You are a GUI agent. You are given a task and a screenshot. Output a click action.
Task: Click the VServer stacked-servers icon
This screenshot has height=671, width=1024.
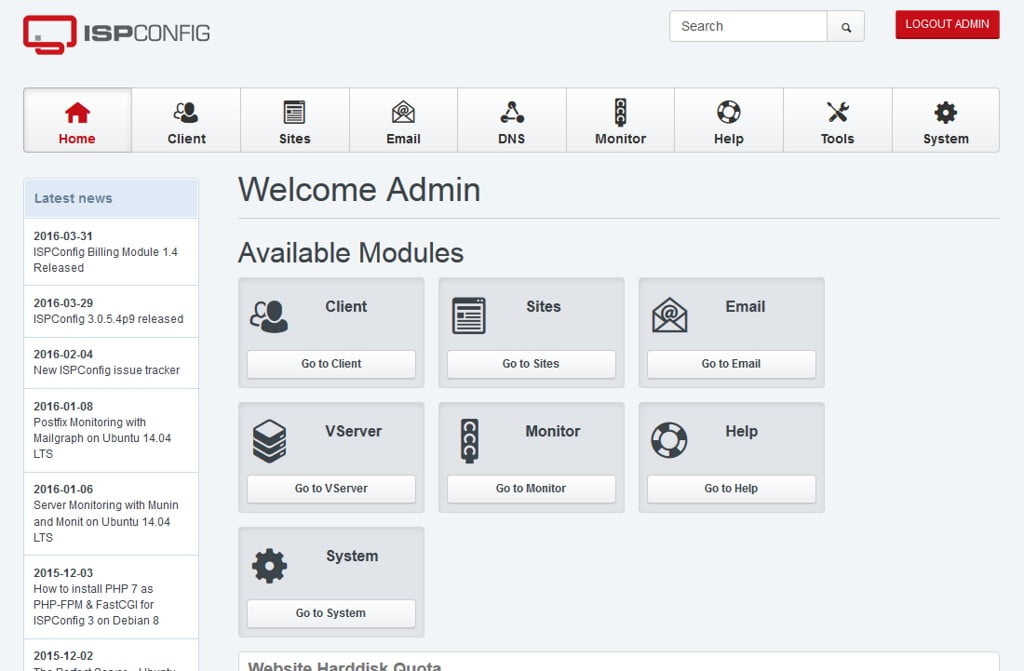point(269,441)
